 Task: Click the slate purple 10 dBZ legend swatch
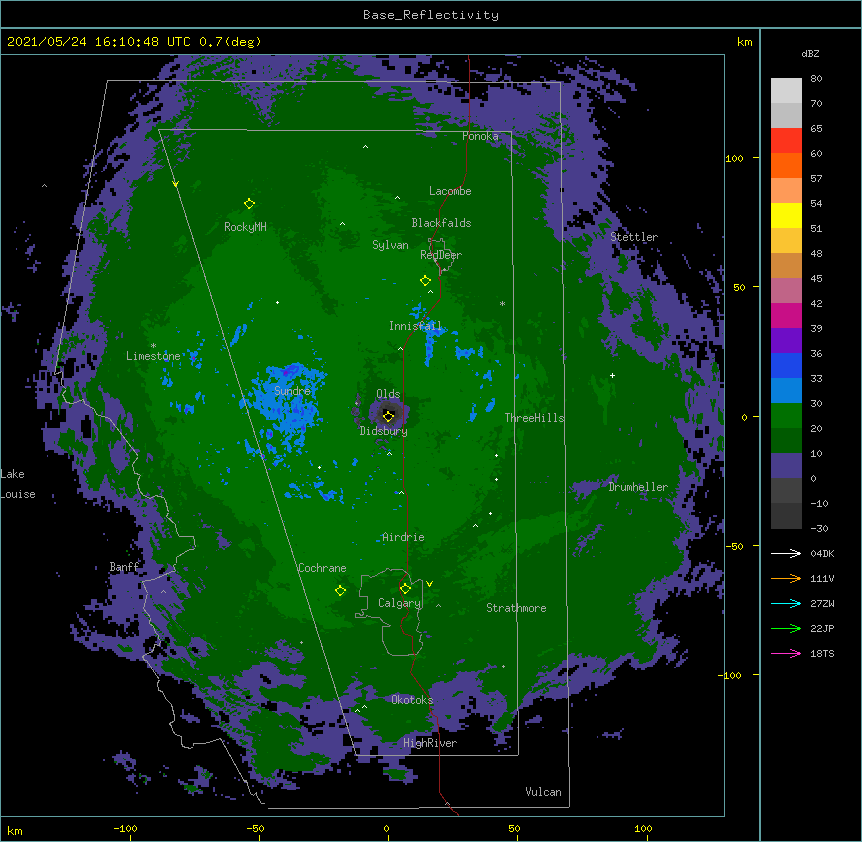click(786, 466)
